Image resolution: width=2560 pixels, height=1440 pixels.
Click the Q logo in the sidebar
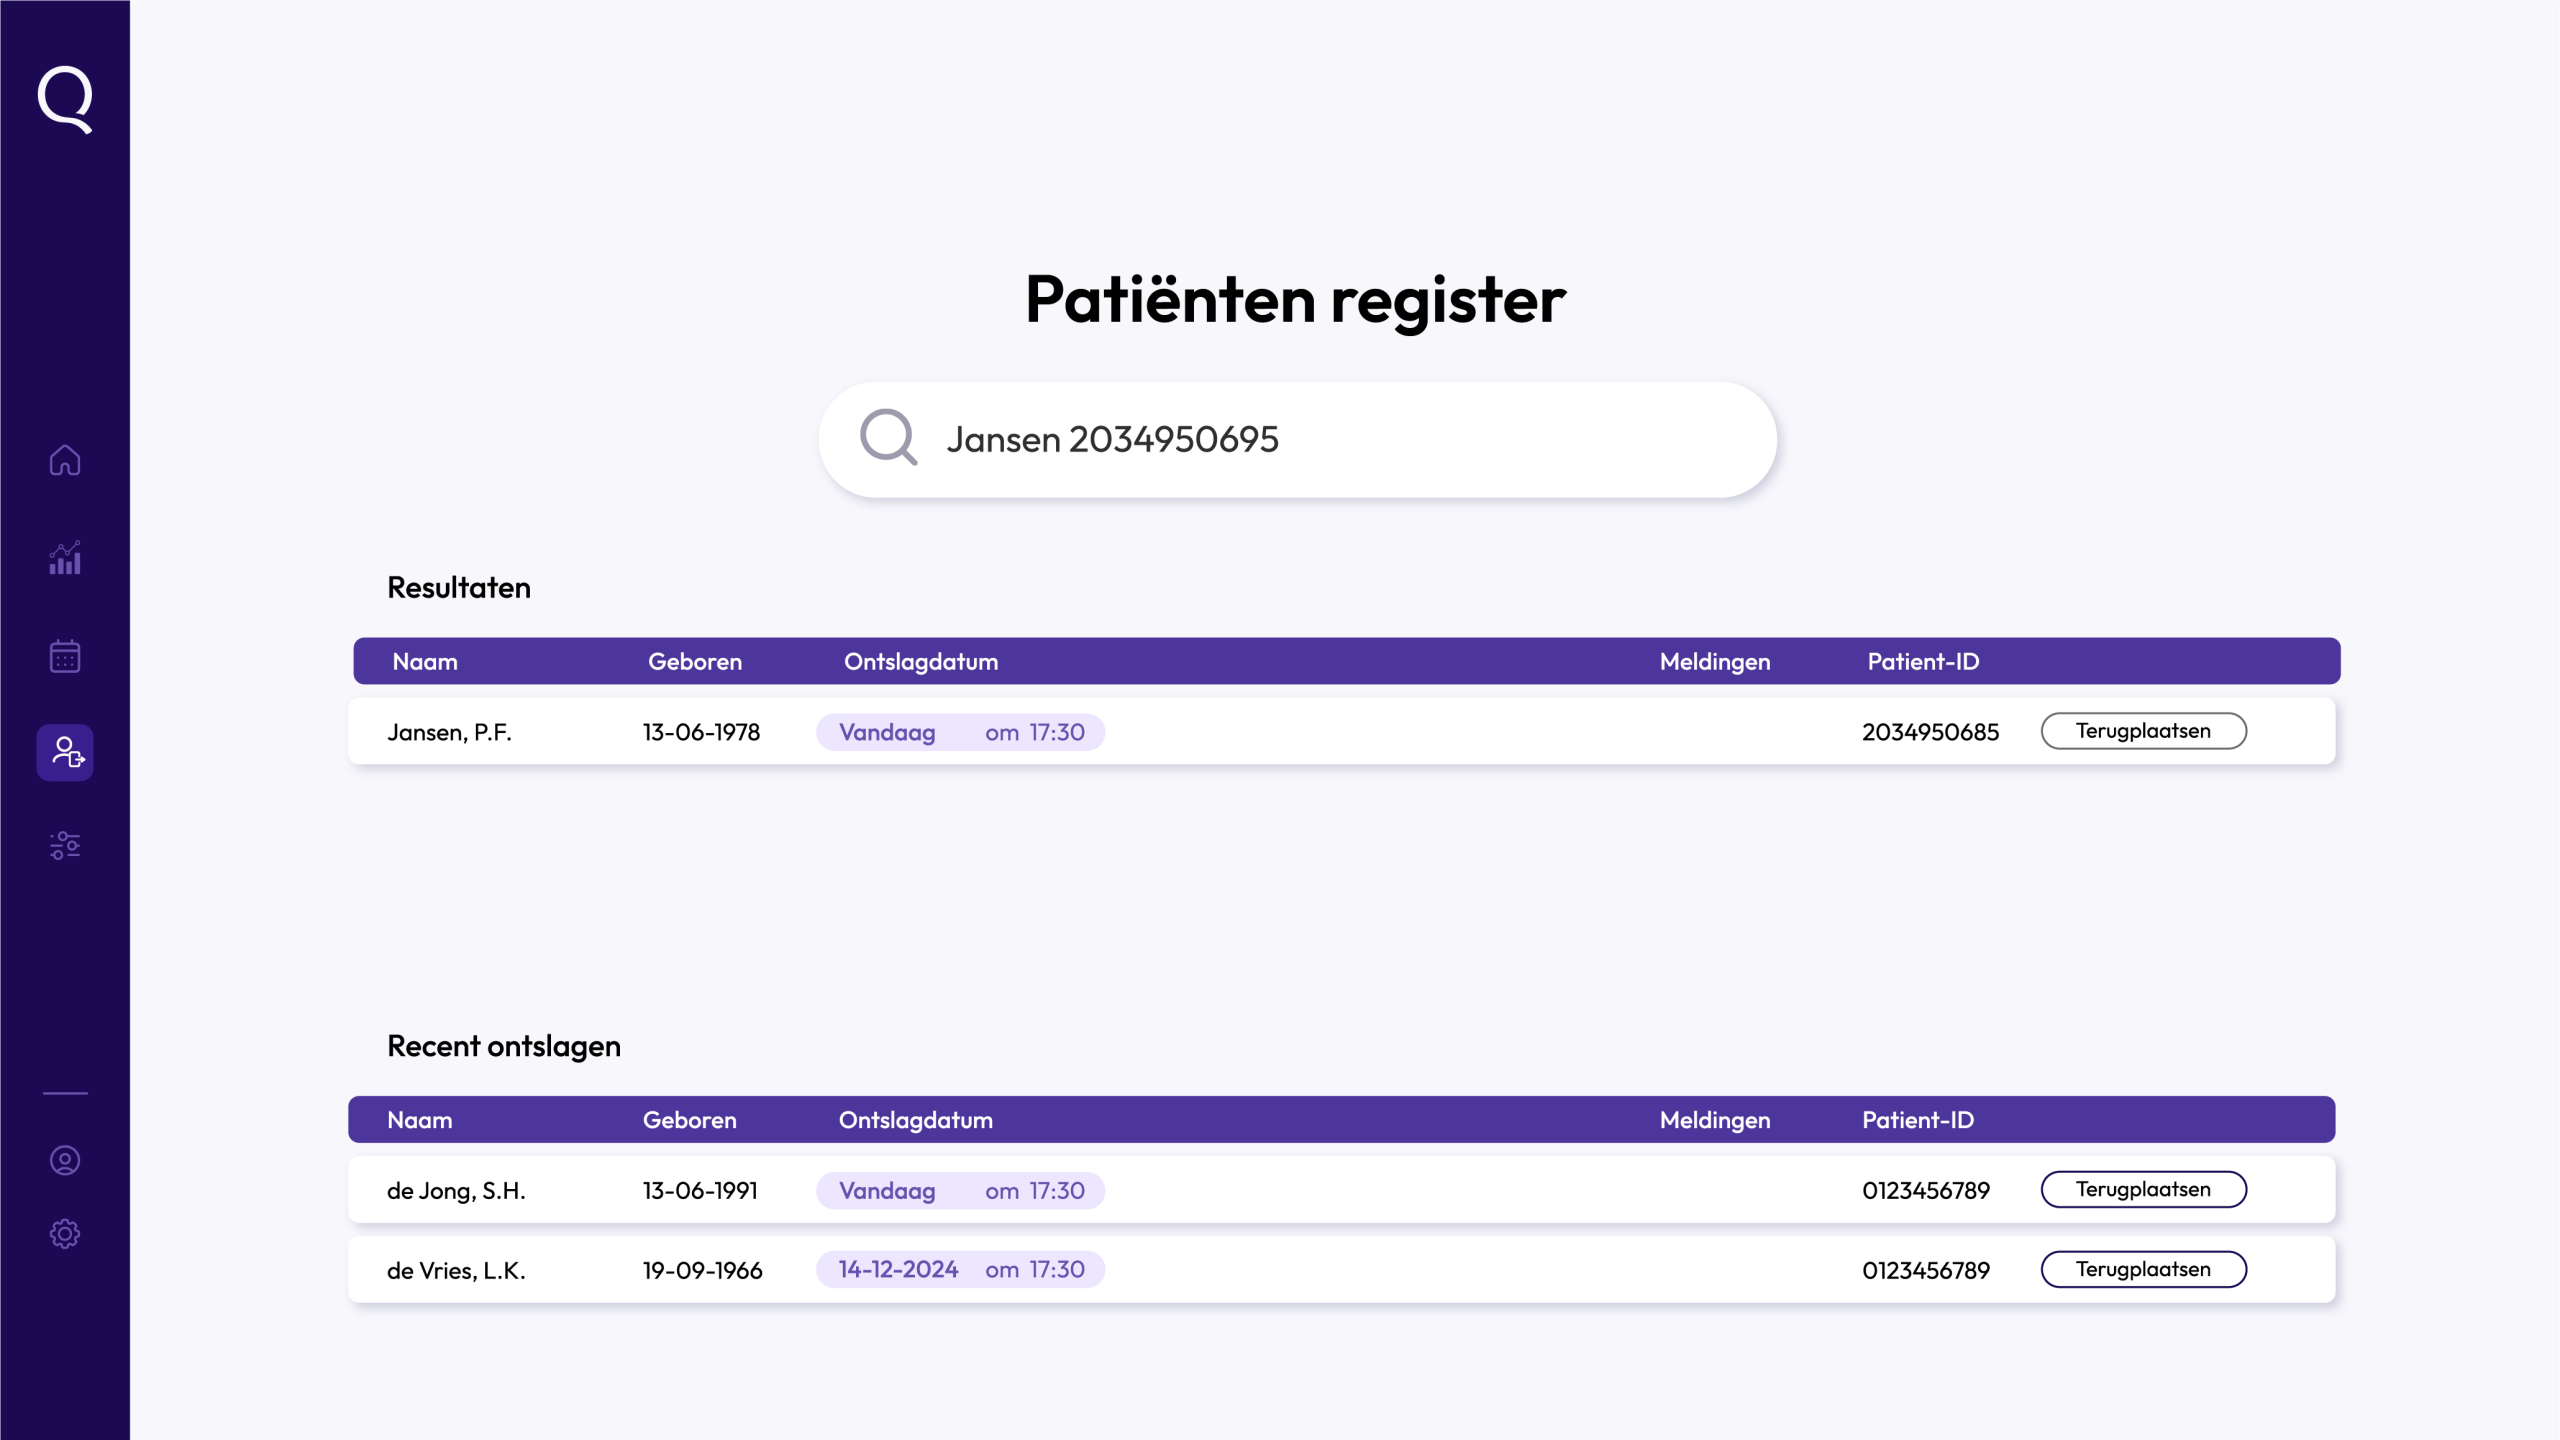[65, 99]
